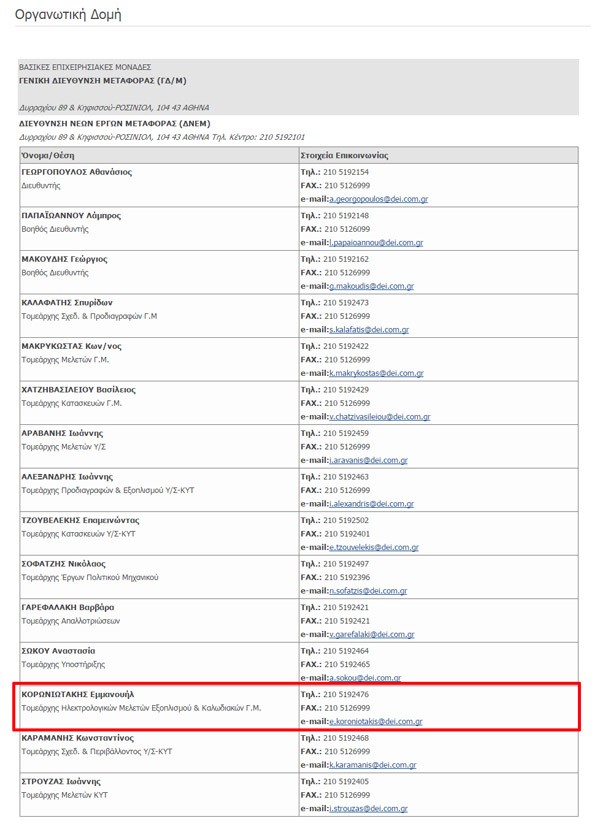This screenshot has width=600, height=821.
Task: Click fax number 210 5192396
Action: tap(347, 577)
